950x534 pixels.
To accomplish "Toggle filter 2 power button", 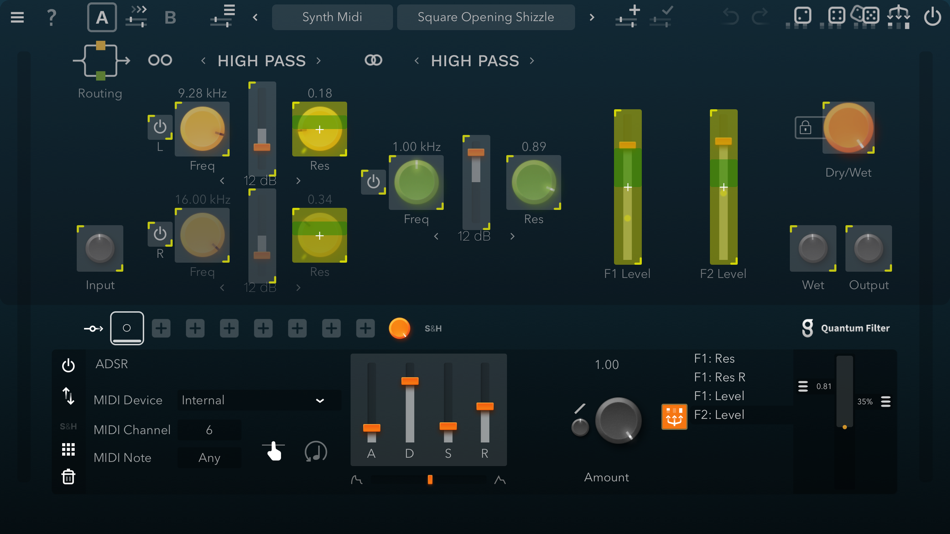I will [x=373, y=182].
